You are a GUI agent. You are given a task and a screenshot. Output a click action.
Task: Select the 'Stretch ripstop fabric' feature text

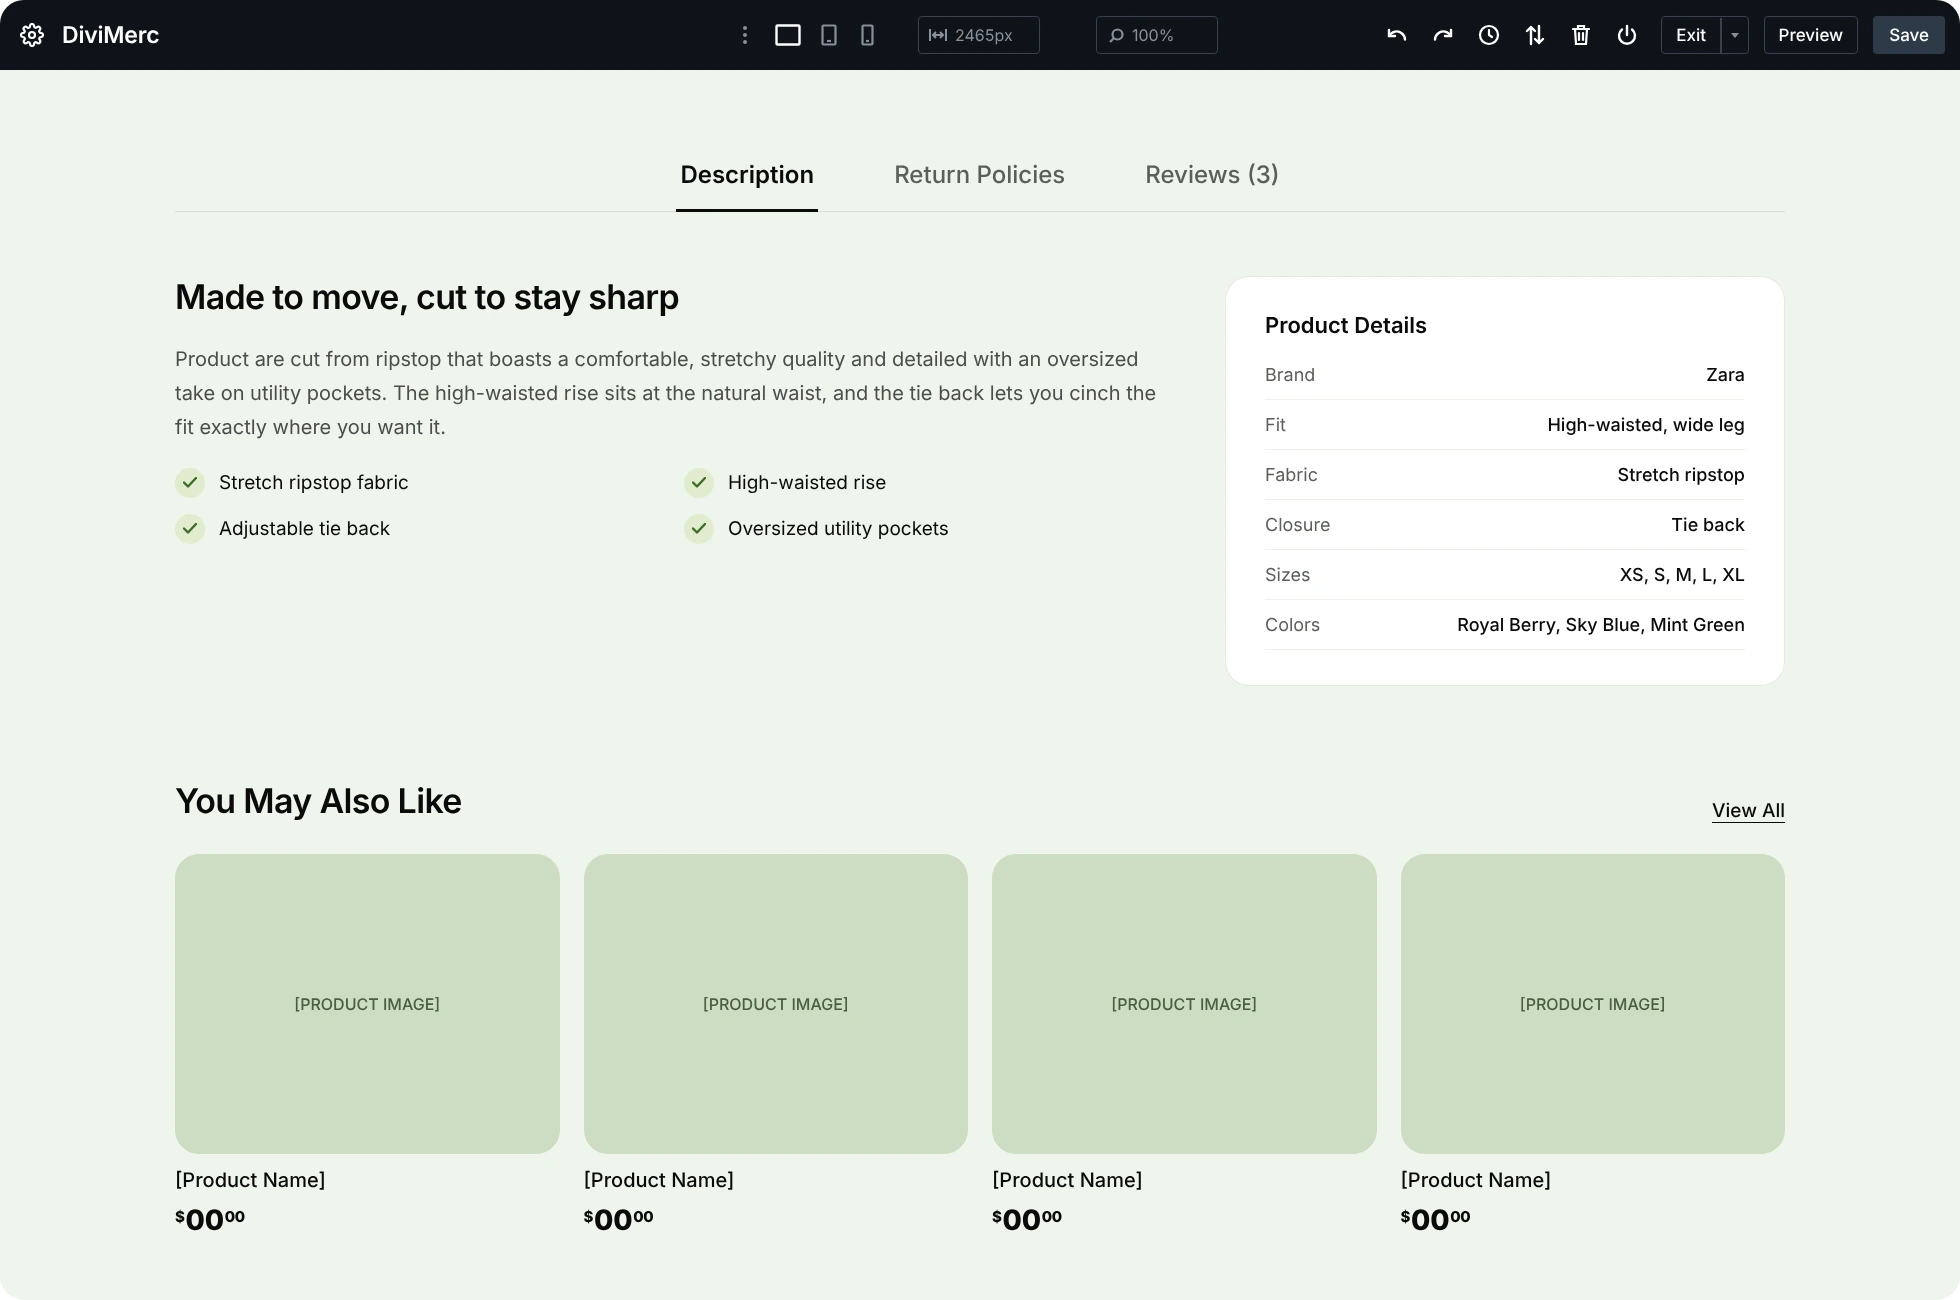(x=313, y=483)
